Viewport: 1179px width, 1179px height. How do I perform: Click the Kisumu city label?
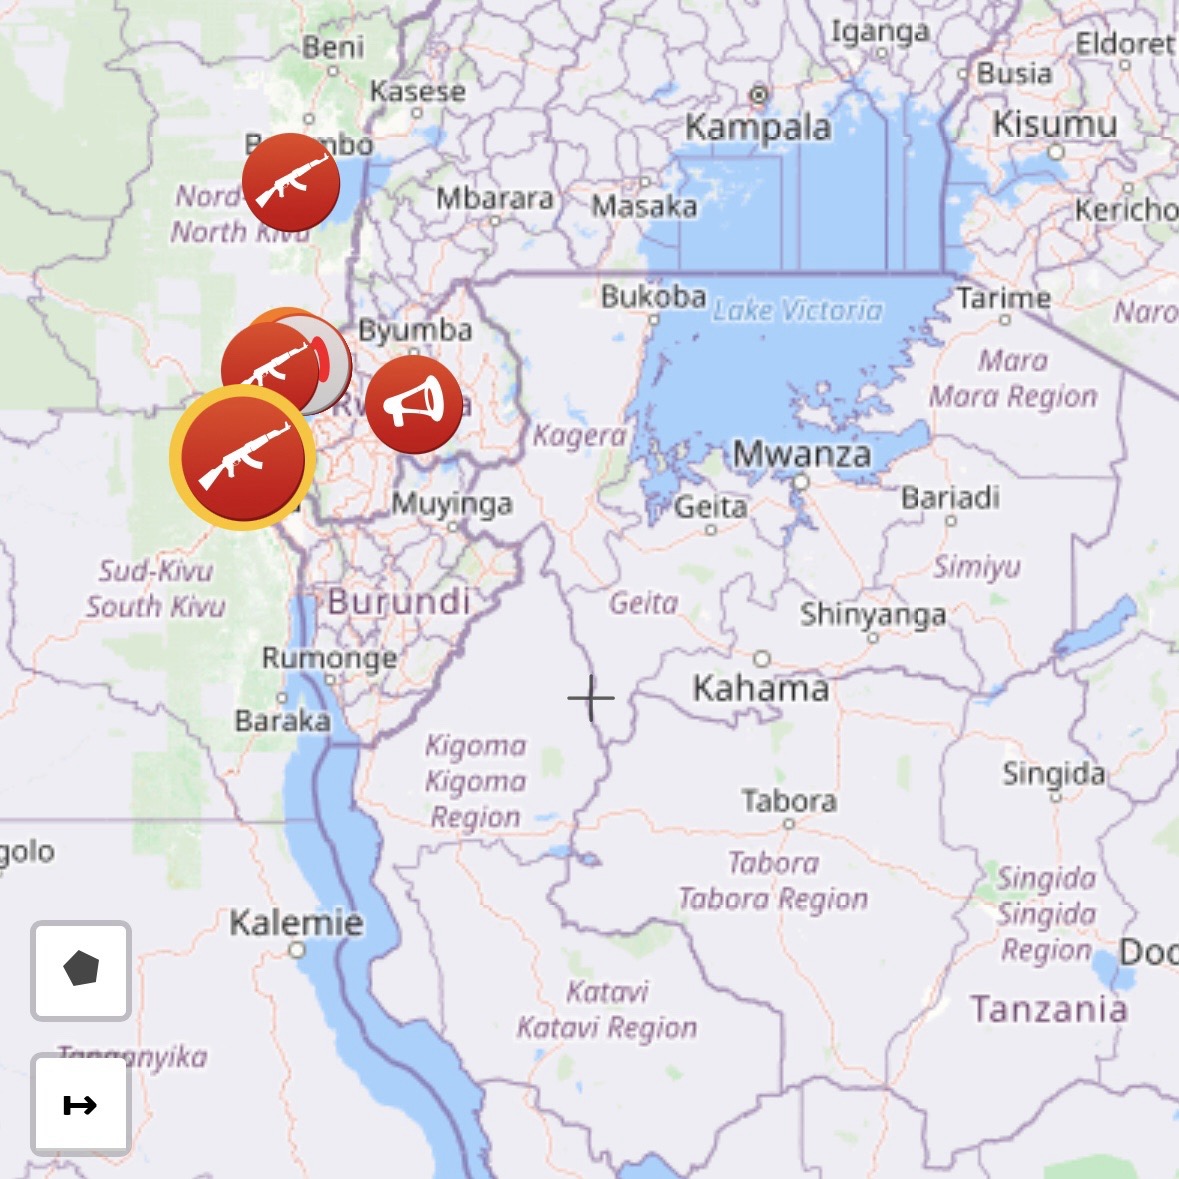(1055, 124)
